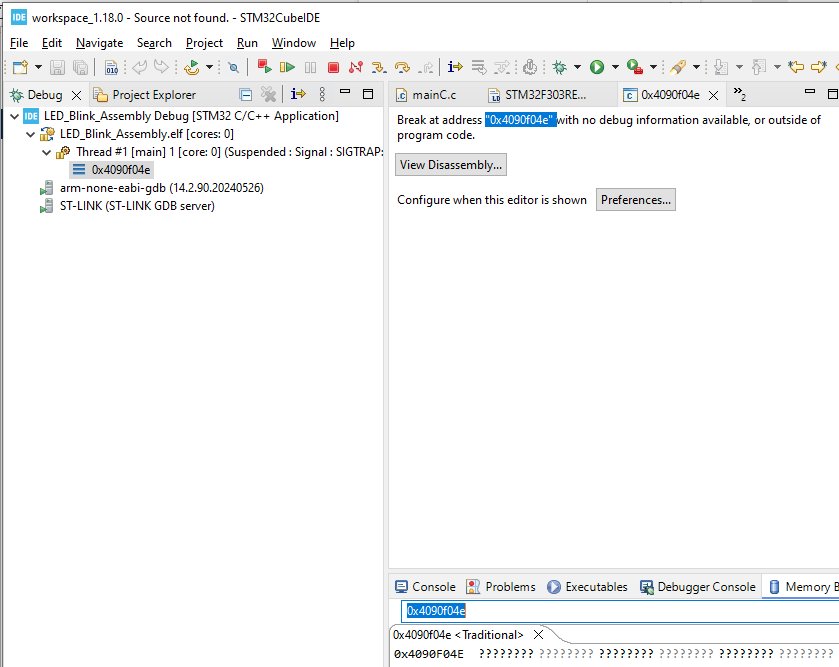Screen dimensions: 839x667
Task: Open dropdown beside the restart debug icon
Action: (210, 67)
